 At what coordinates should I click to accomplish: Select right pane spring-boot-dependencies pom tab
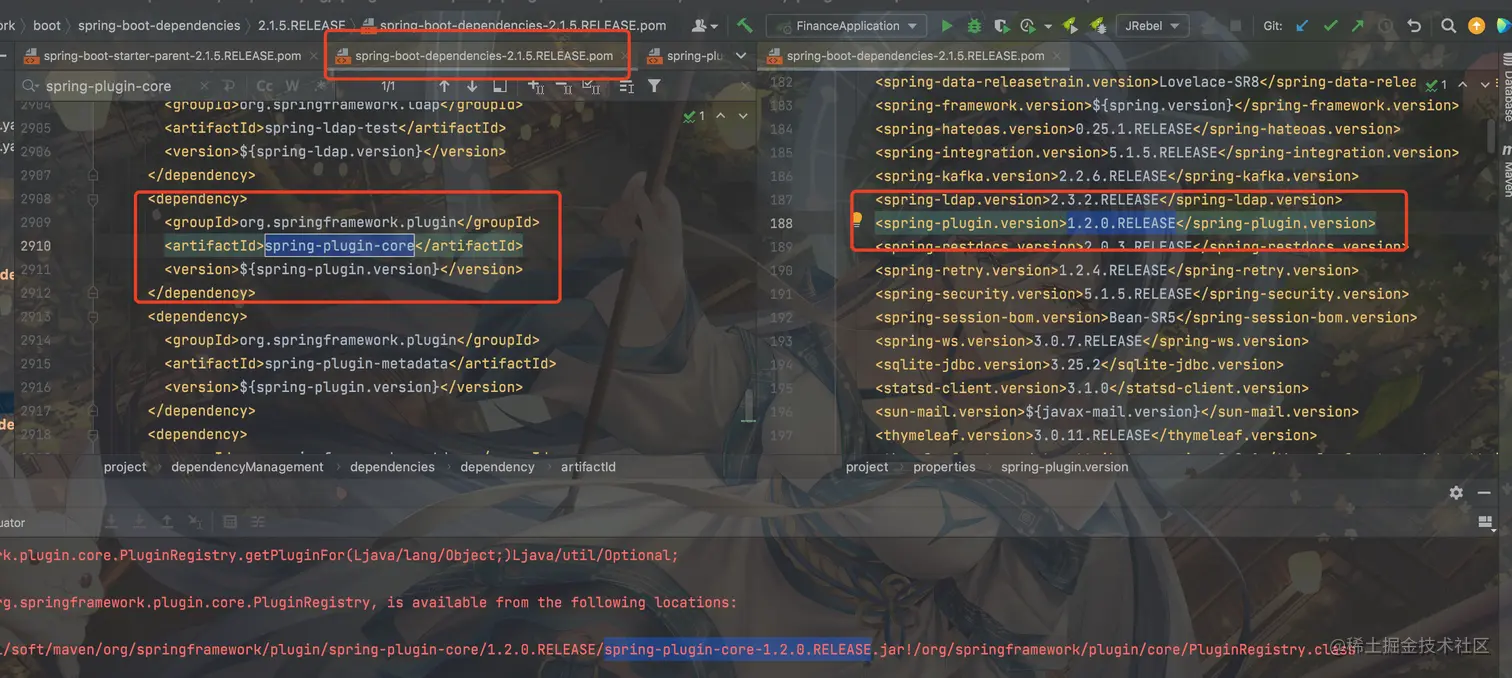click(x=915, y=56)
